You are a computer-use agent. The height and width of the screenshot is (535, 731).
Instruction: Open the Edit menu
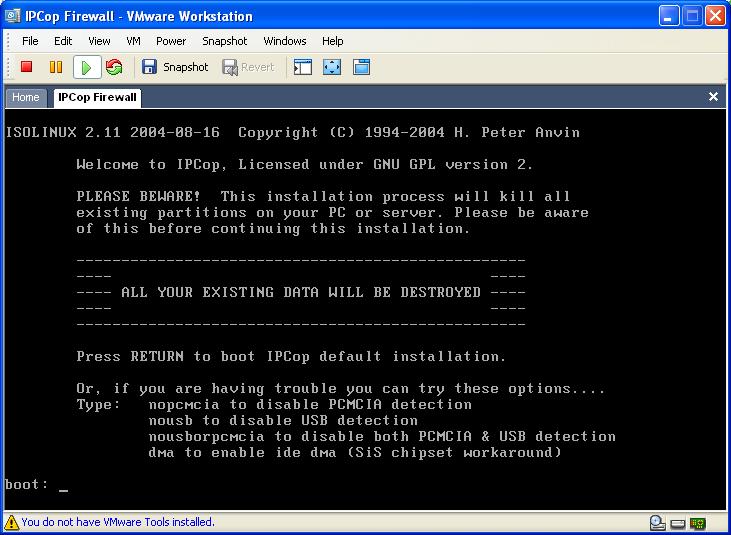coord(63,41)
